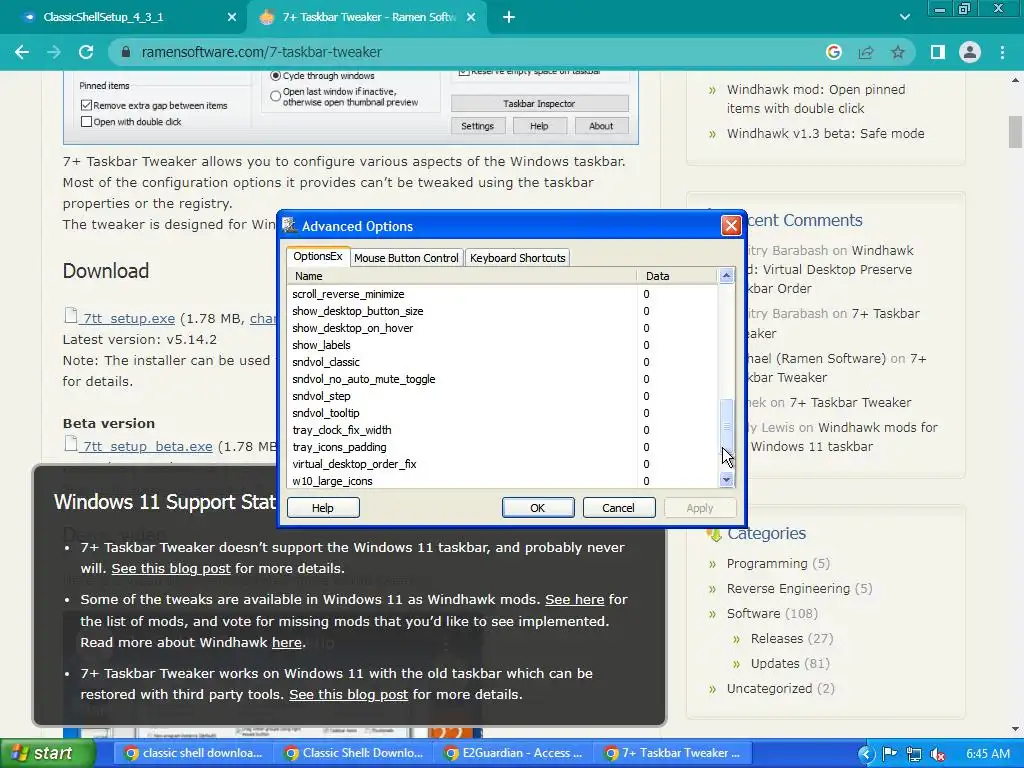This screenshot has width=1024, height=768.
Task: Open the 7tt_setup.exe download link
Action: point(129,319)
